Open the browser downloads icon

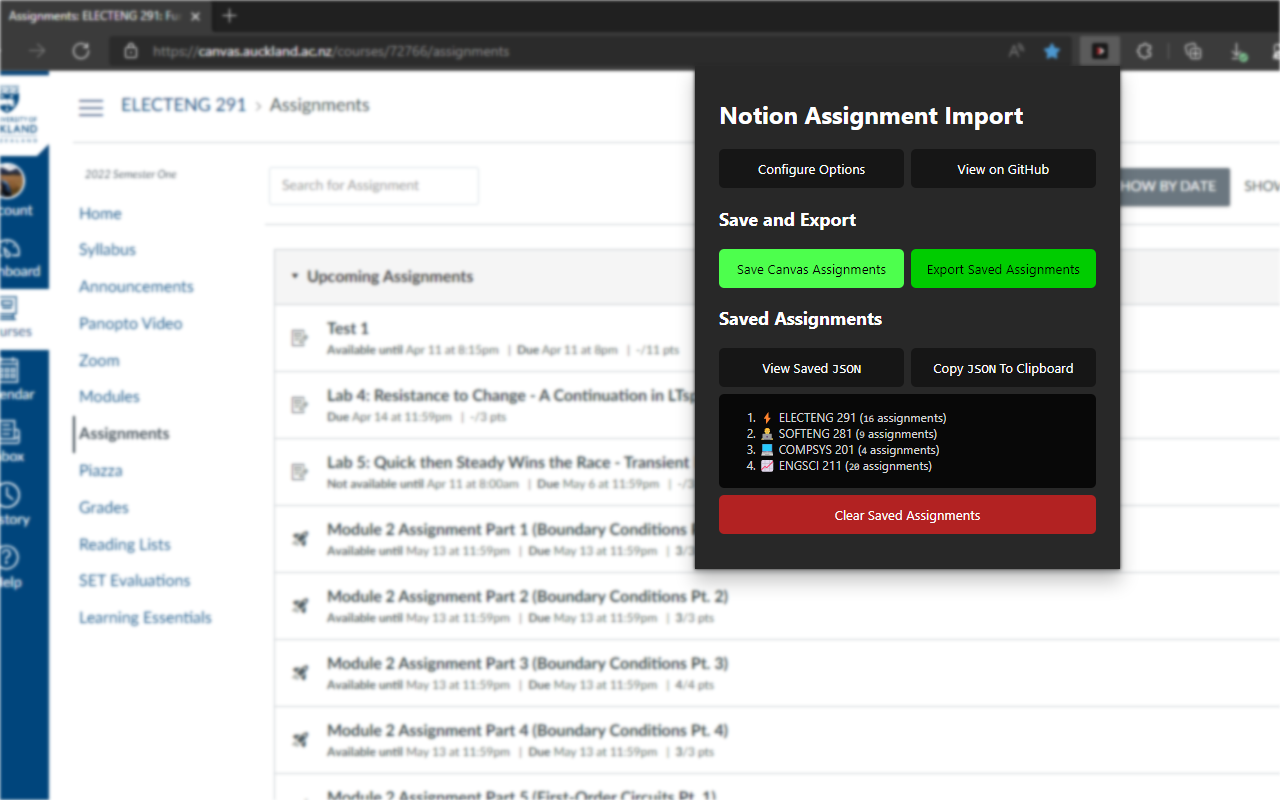coord(1238,51)
